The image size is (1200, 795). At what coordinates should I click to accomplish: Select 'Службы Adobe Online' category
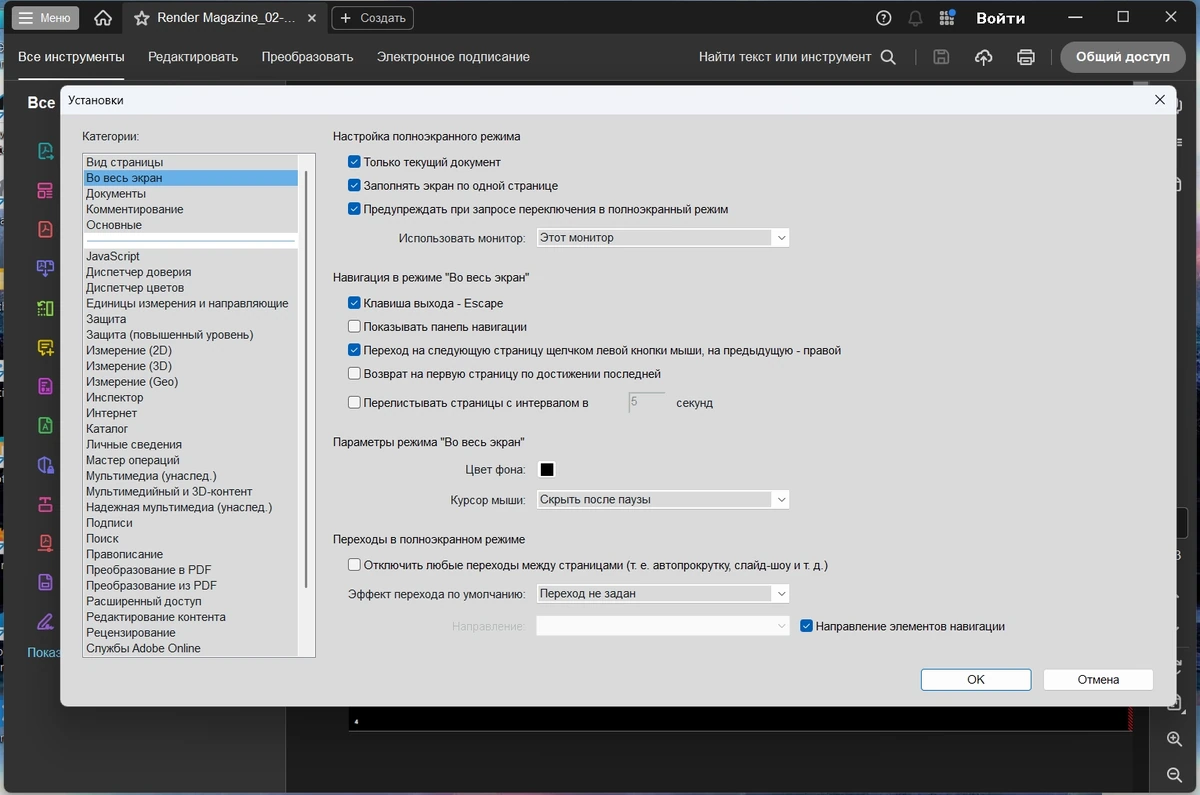pos(143,648)
